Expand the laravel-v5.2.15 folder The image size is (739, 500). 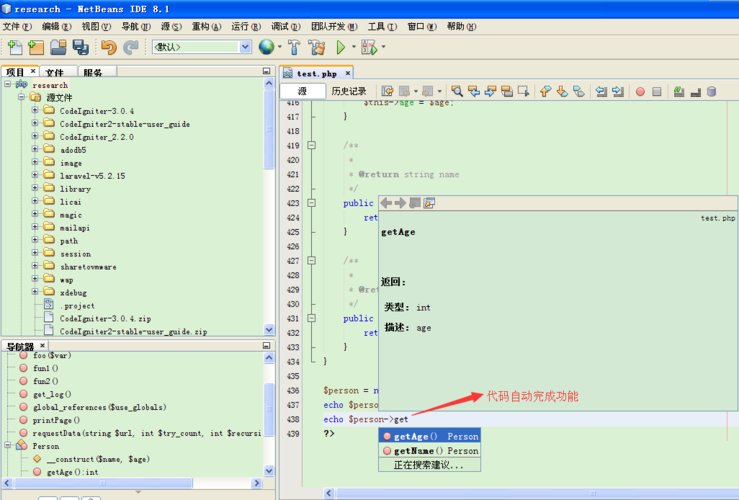click(35, 175)
